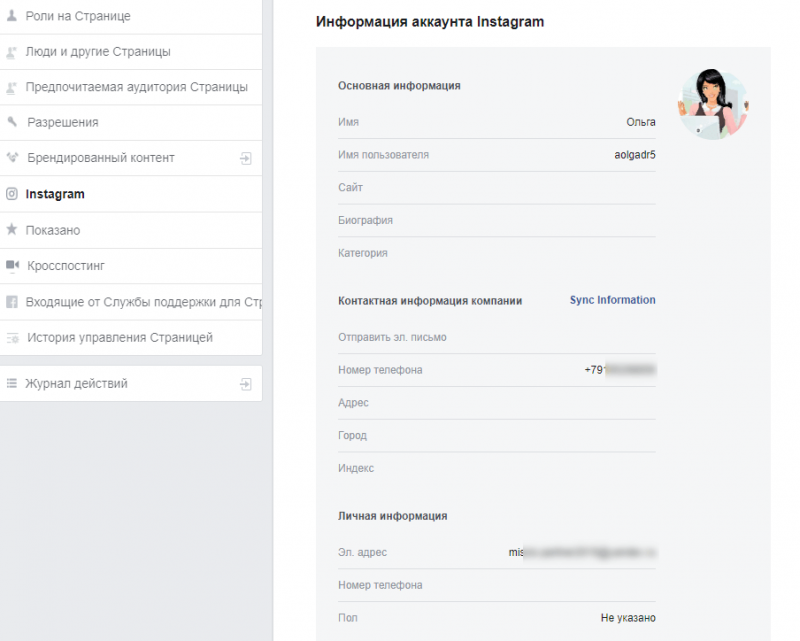Click the Ольга profile avatar picture

(713, 105)
